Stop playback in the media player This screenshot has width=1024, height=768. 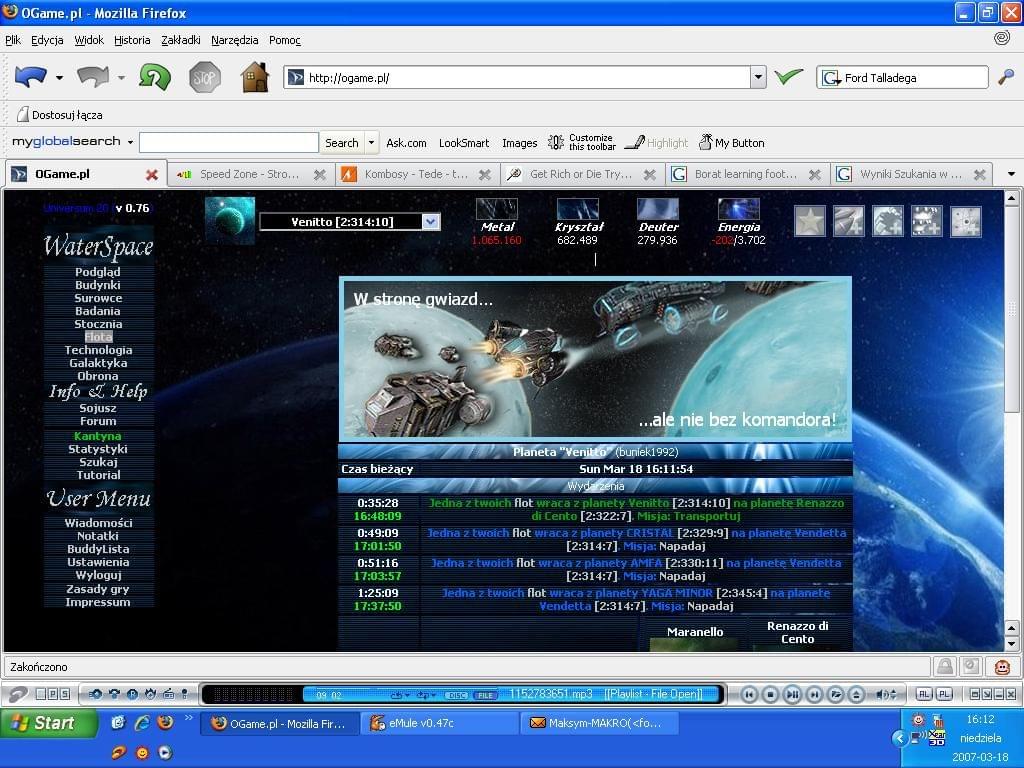(771, 694)
